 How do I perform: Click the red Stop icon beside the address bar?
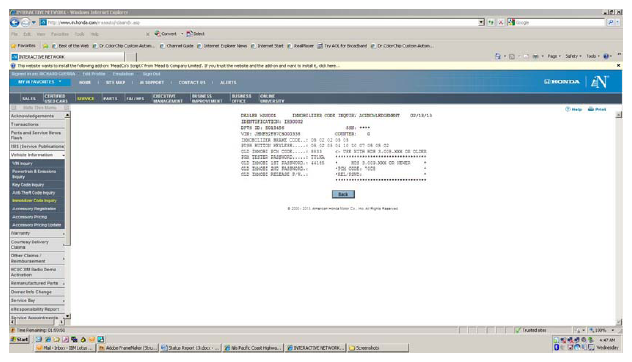pos(501,23)
